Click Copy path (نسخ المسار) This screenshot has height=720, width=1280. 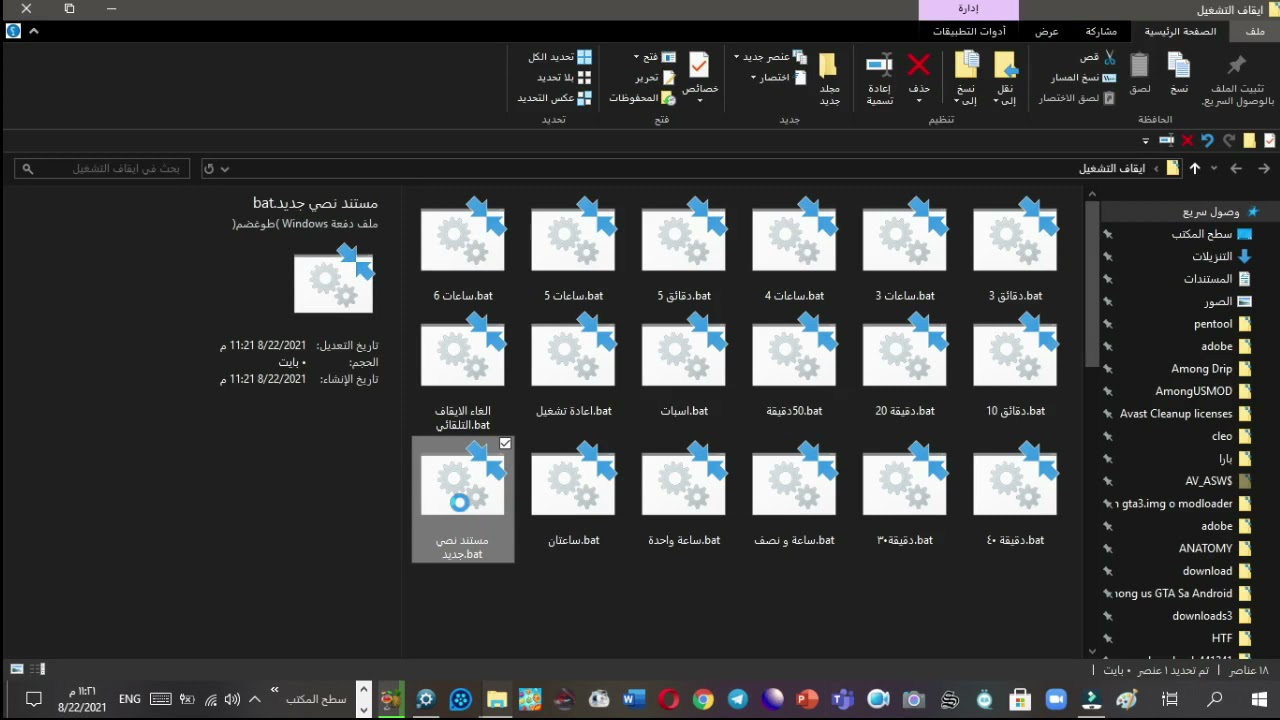(1083, 77)
